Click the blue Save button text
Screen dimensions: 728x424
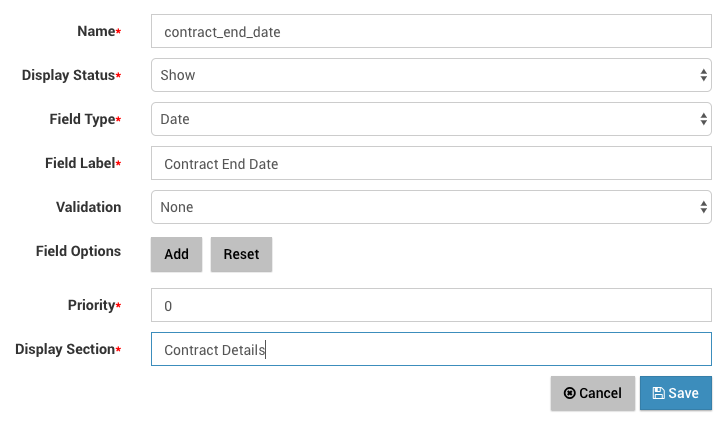684,394
